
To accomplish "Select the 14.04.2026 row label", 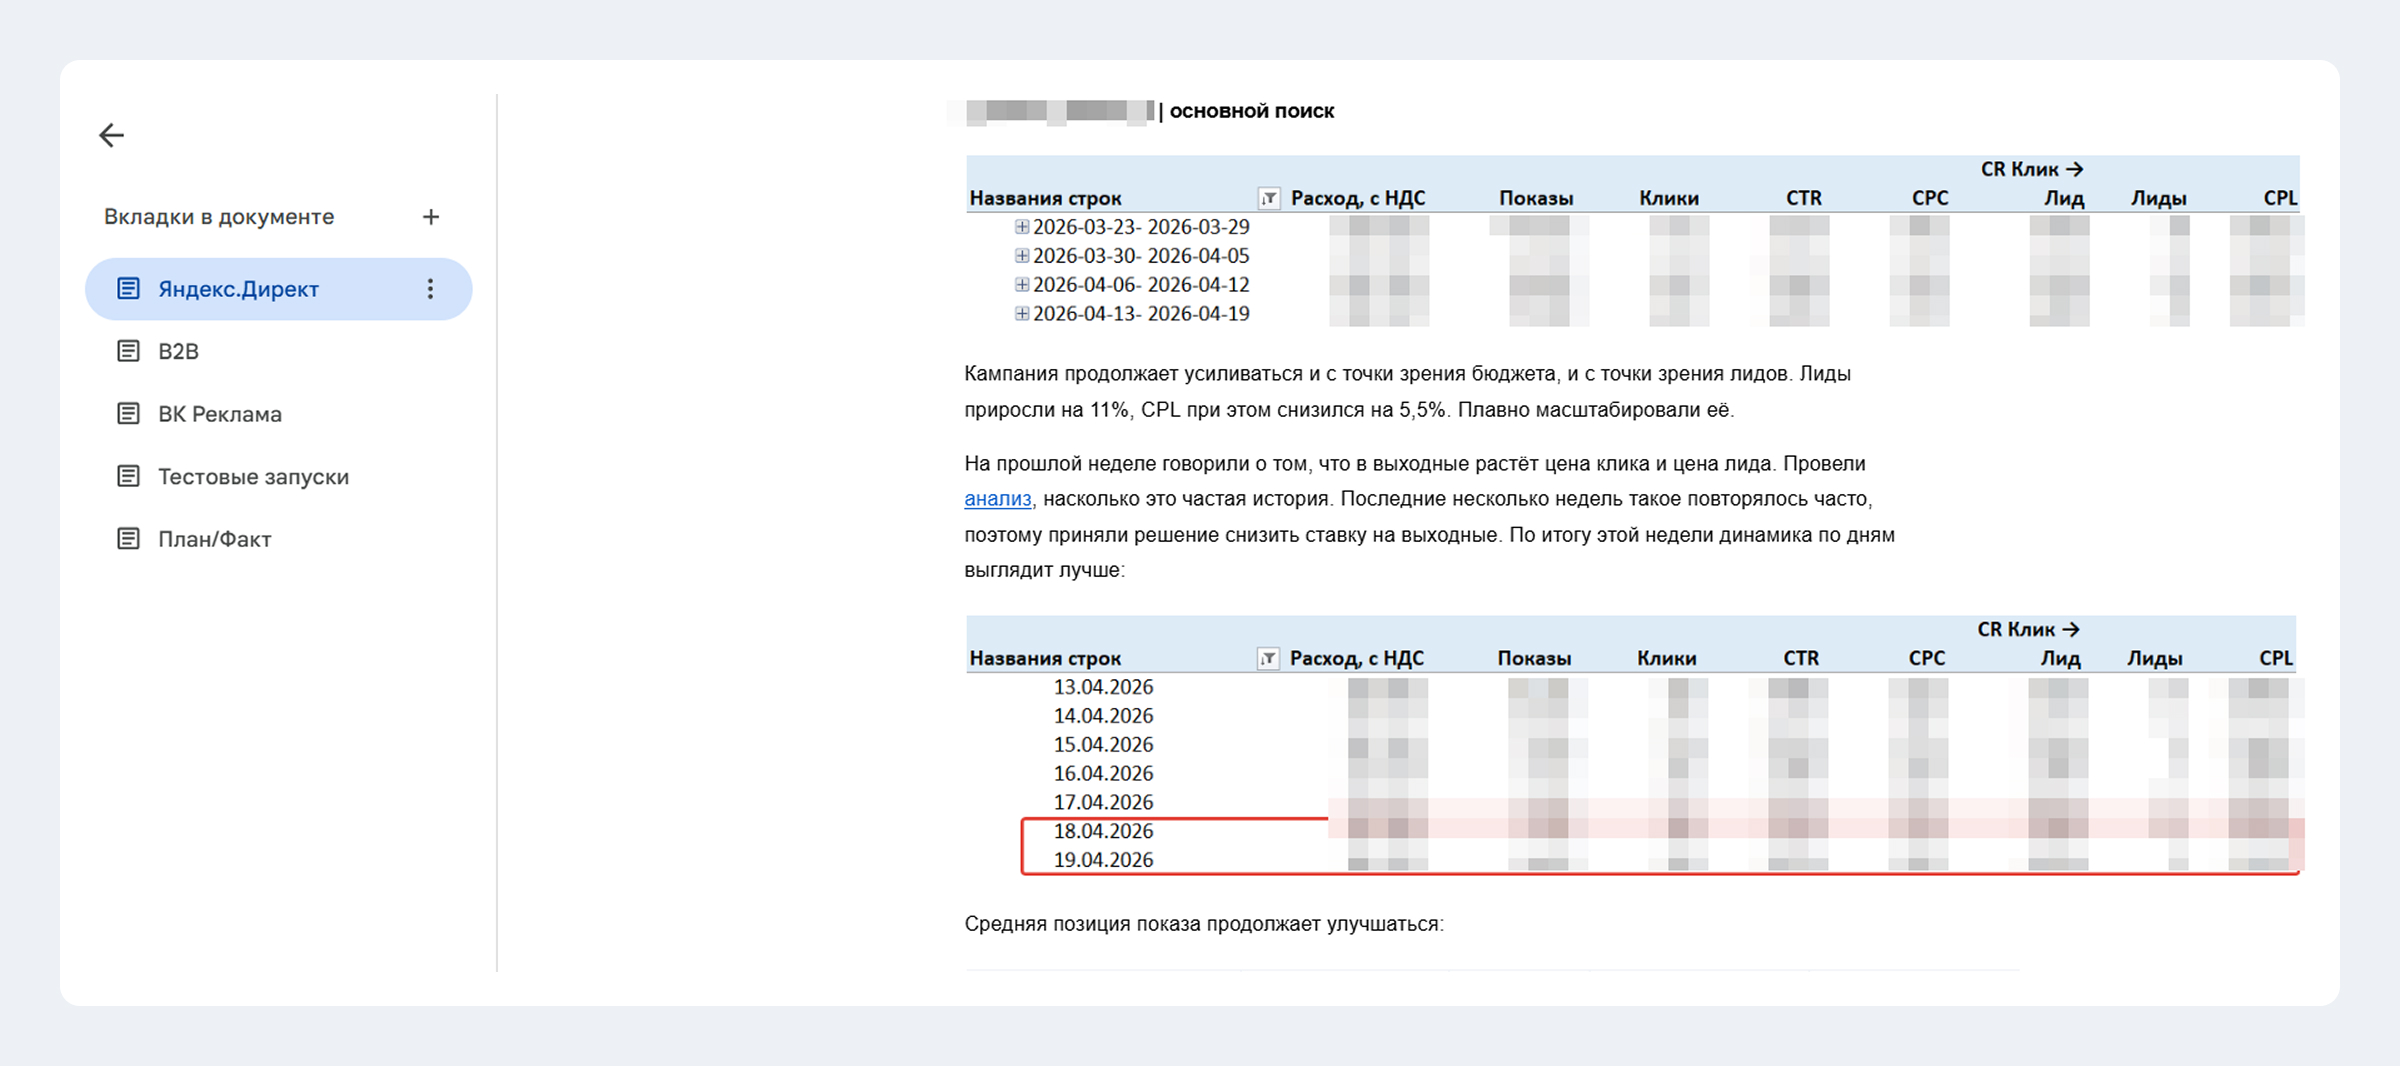I will [1103, 716].
